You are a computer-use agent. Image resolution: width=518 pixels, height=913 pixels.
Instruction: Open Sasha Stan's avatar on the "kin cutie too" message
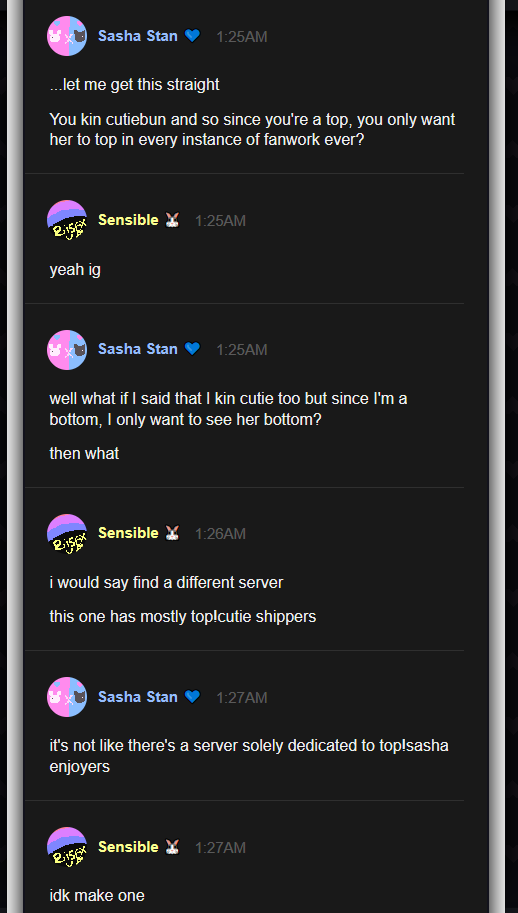(67, 349)
